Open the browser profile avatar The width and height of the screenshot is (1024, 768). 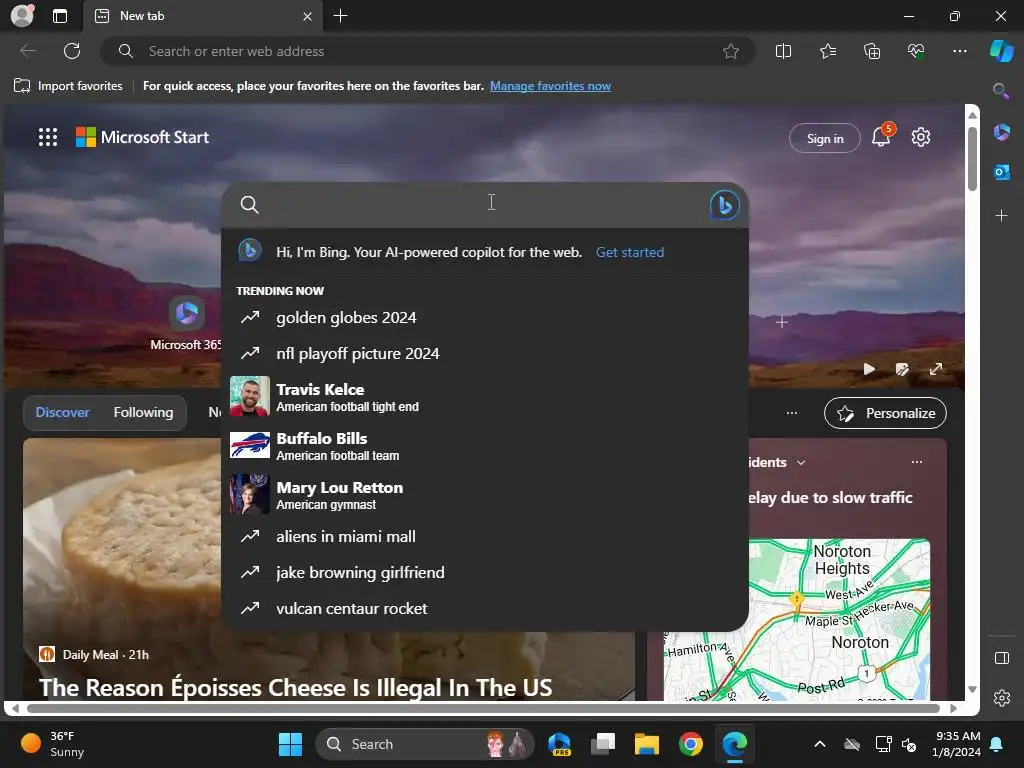(x=22, y=16)
